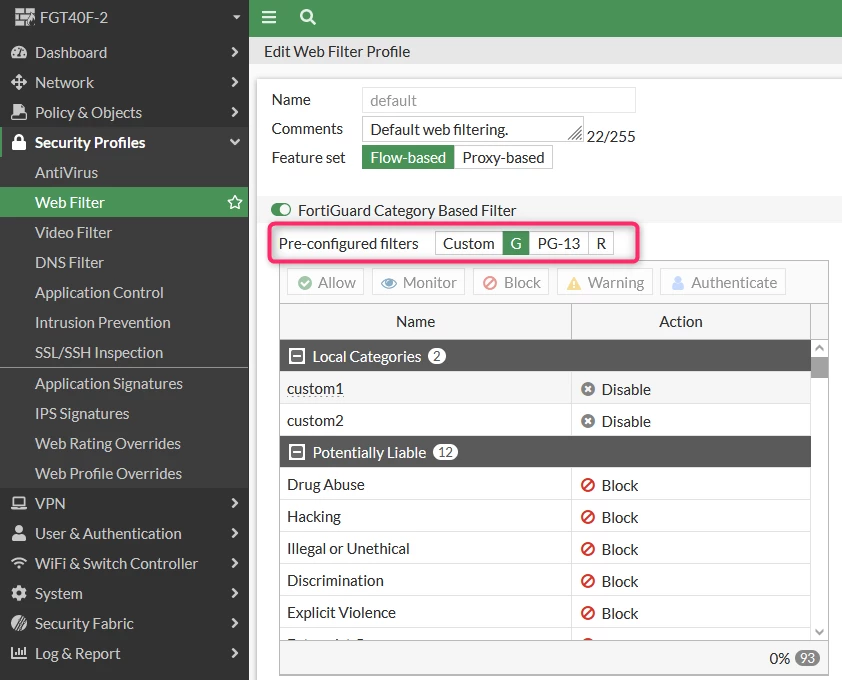Open the hamburger menu icon
The width and height of the screenshot is (842, 680).
tap(269, 17)
